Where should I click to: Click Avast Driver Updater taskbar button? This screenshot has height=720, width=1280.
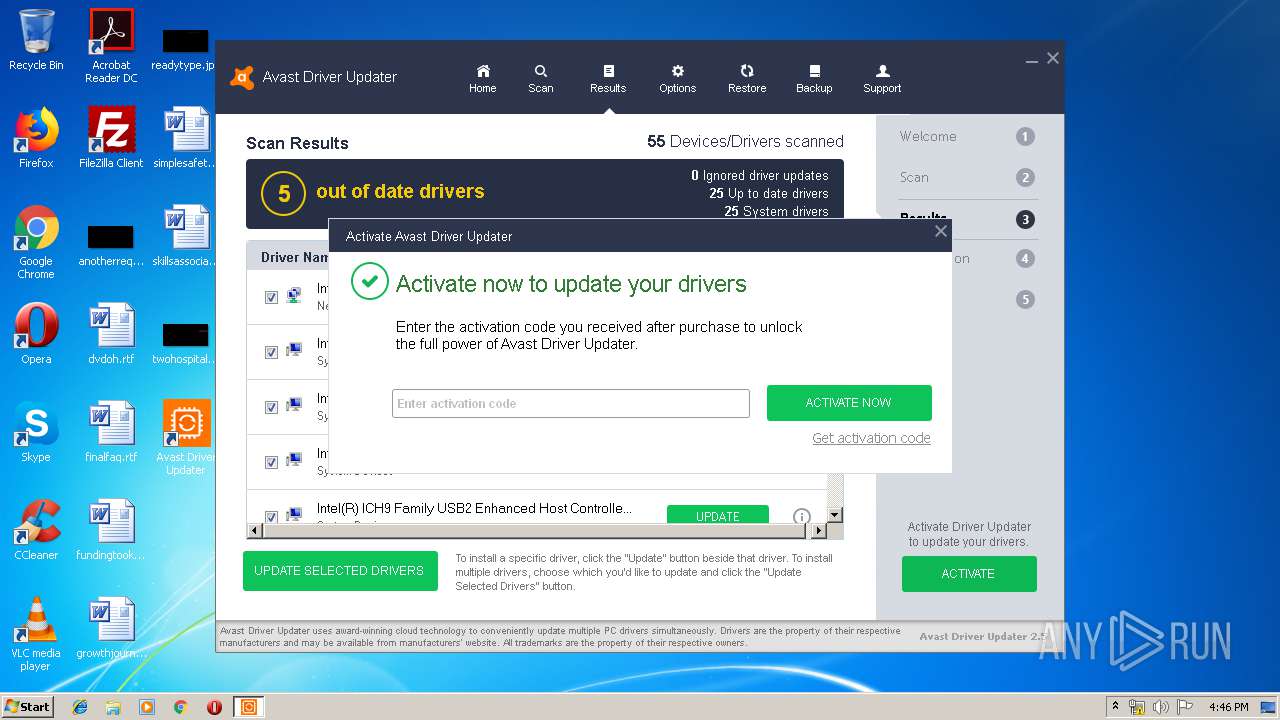click(x=249, y=707)
